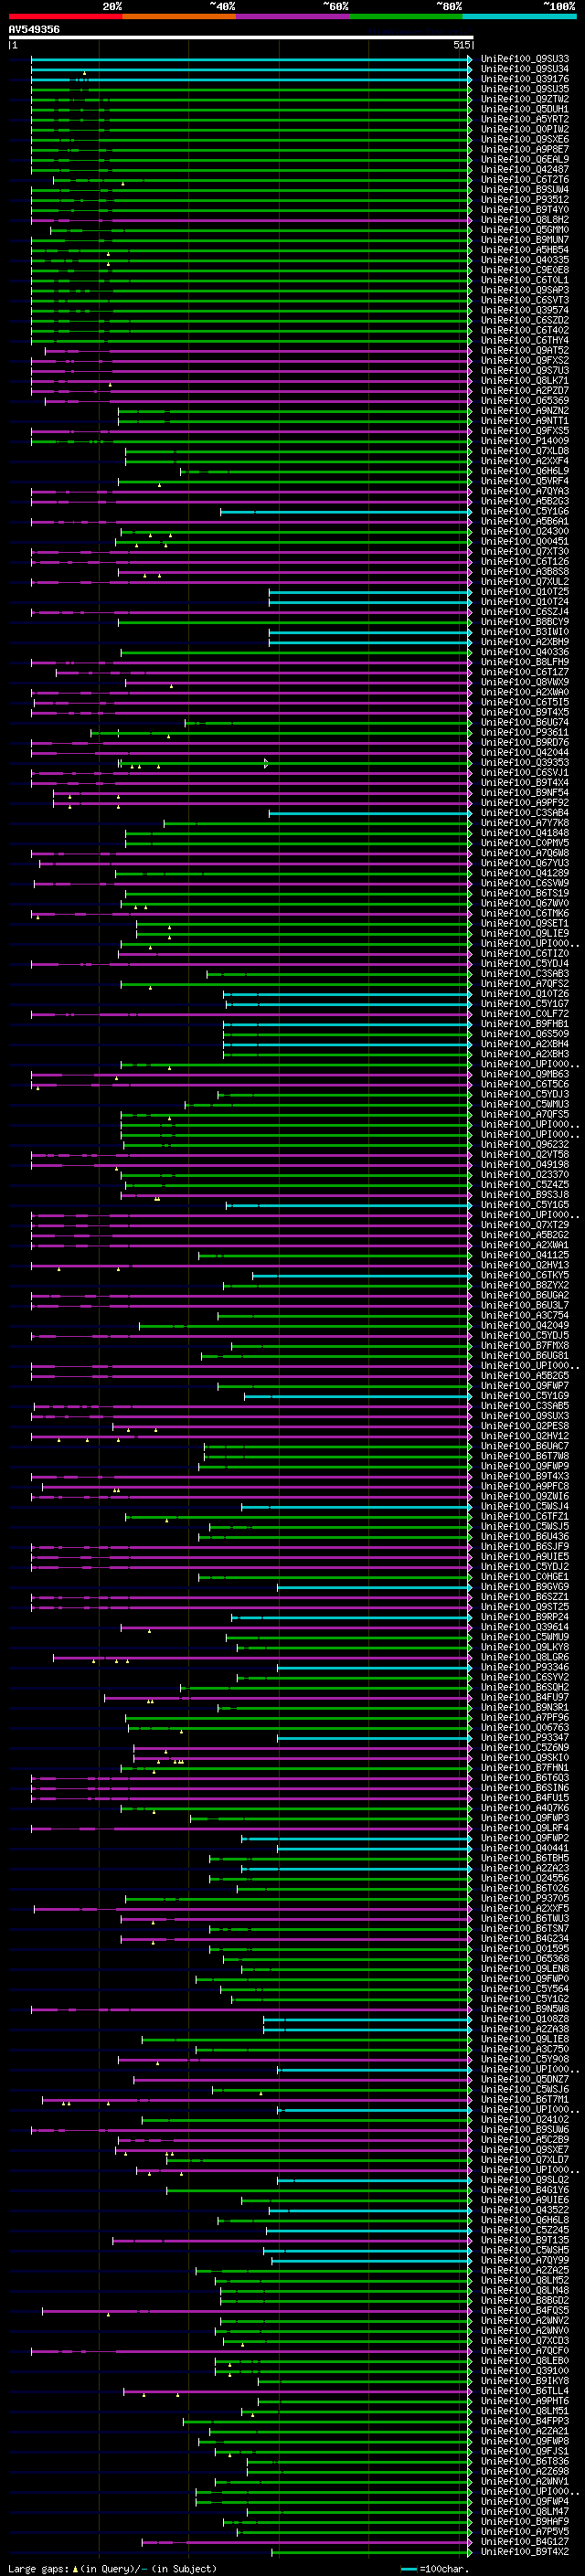Select the UniRef100_Q39353 label

(524, 762)
